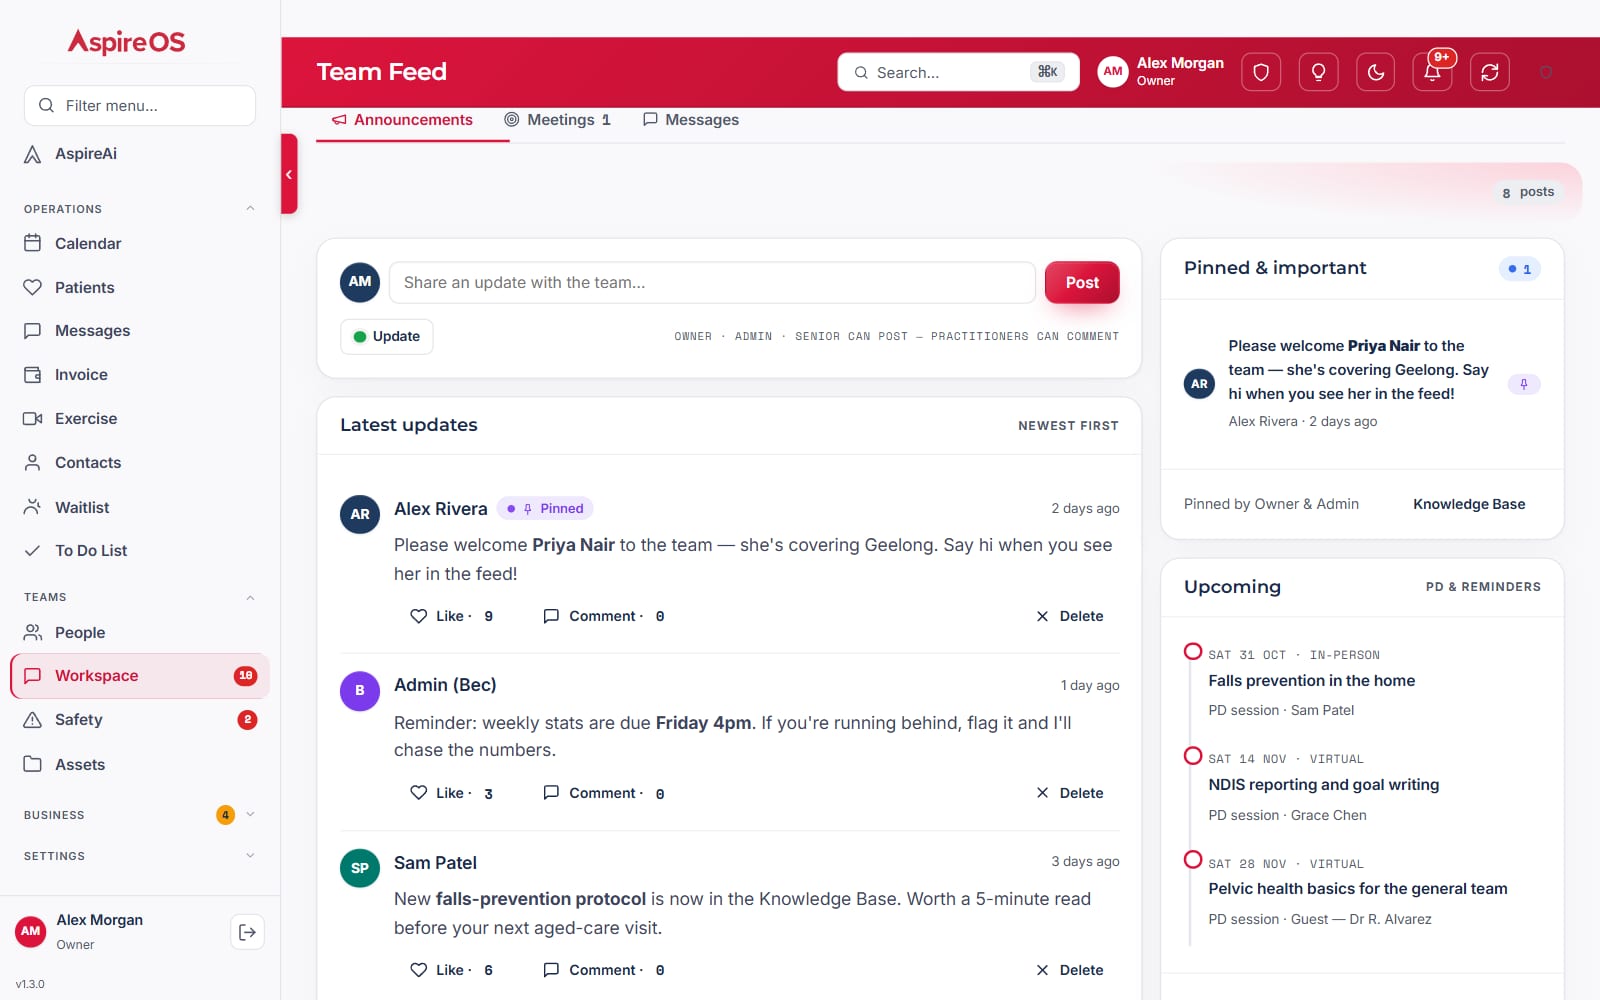Like Alex Rivera's pinned post
Viewport: 1600px width, 1000px height.
pos(451,616)
